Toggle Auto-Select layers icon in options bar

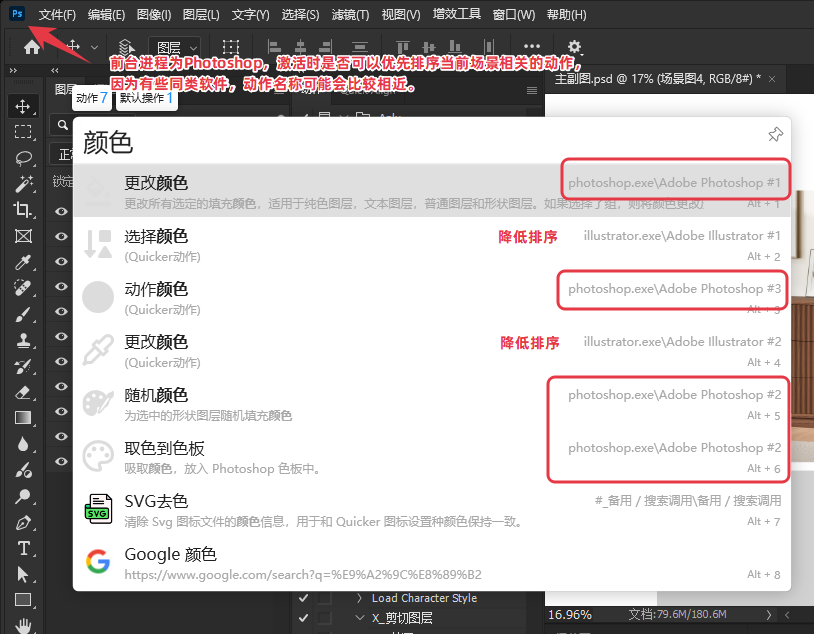(125, 47)
